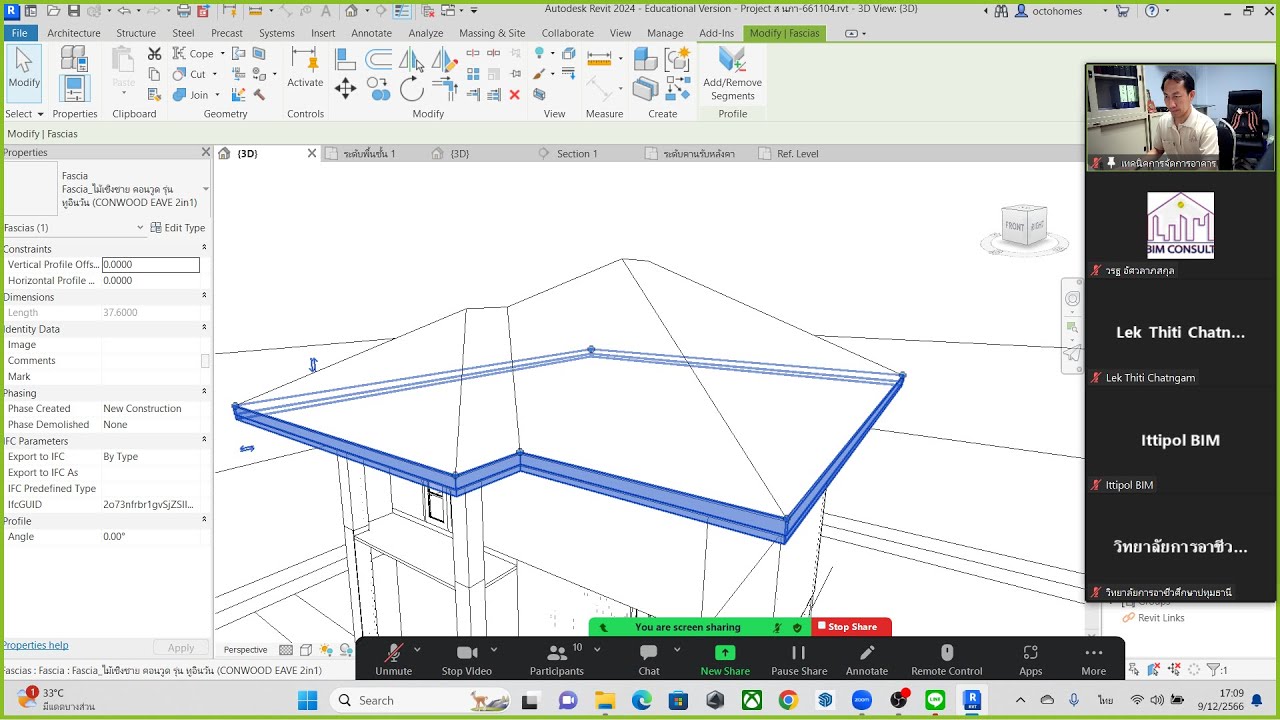Click the Edit Type button
This screenshot has width=1280, height=720.
[178, 228]
